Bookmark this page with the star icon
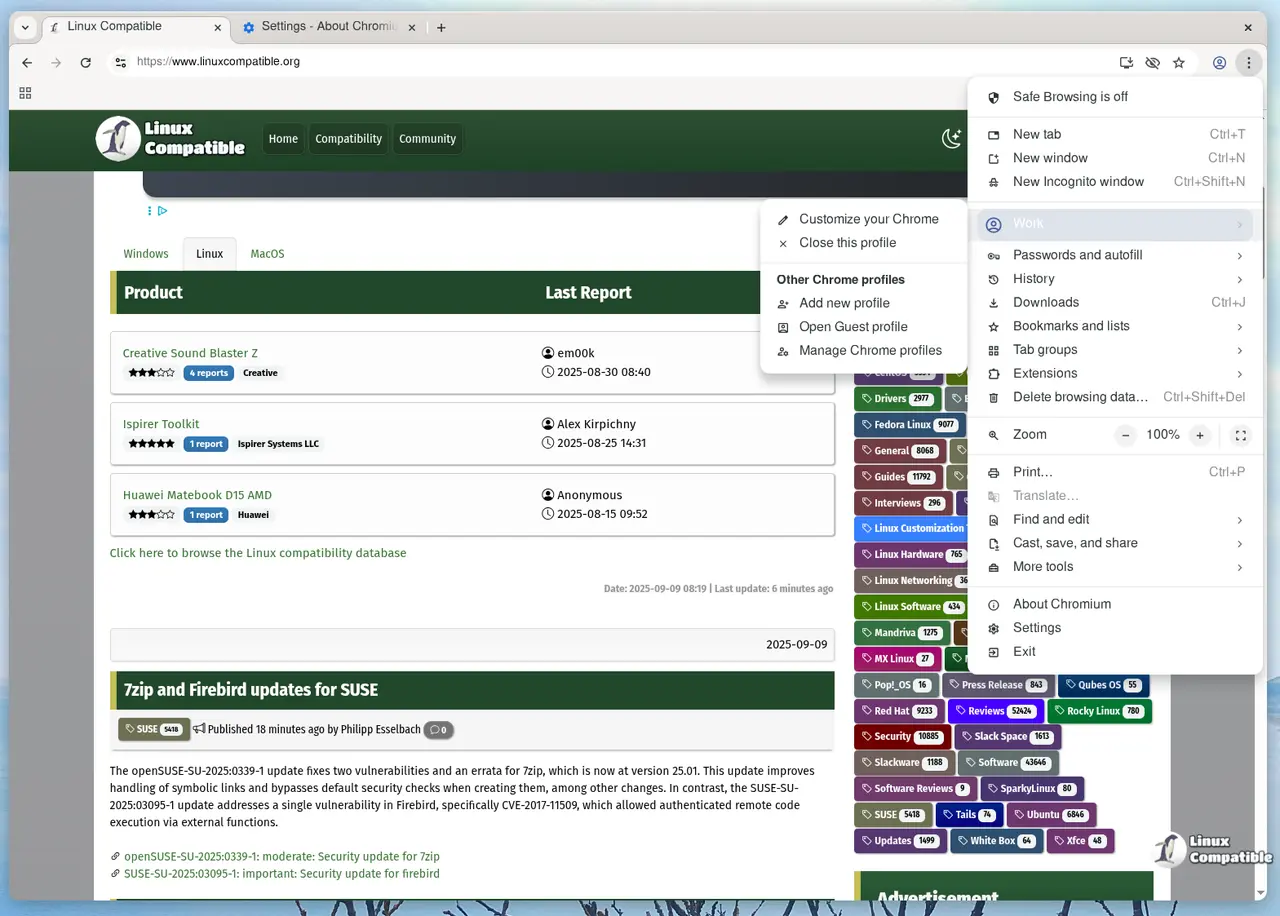Viewport: 1280px width, 916px height. point(1179,62)
